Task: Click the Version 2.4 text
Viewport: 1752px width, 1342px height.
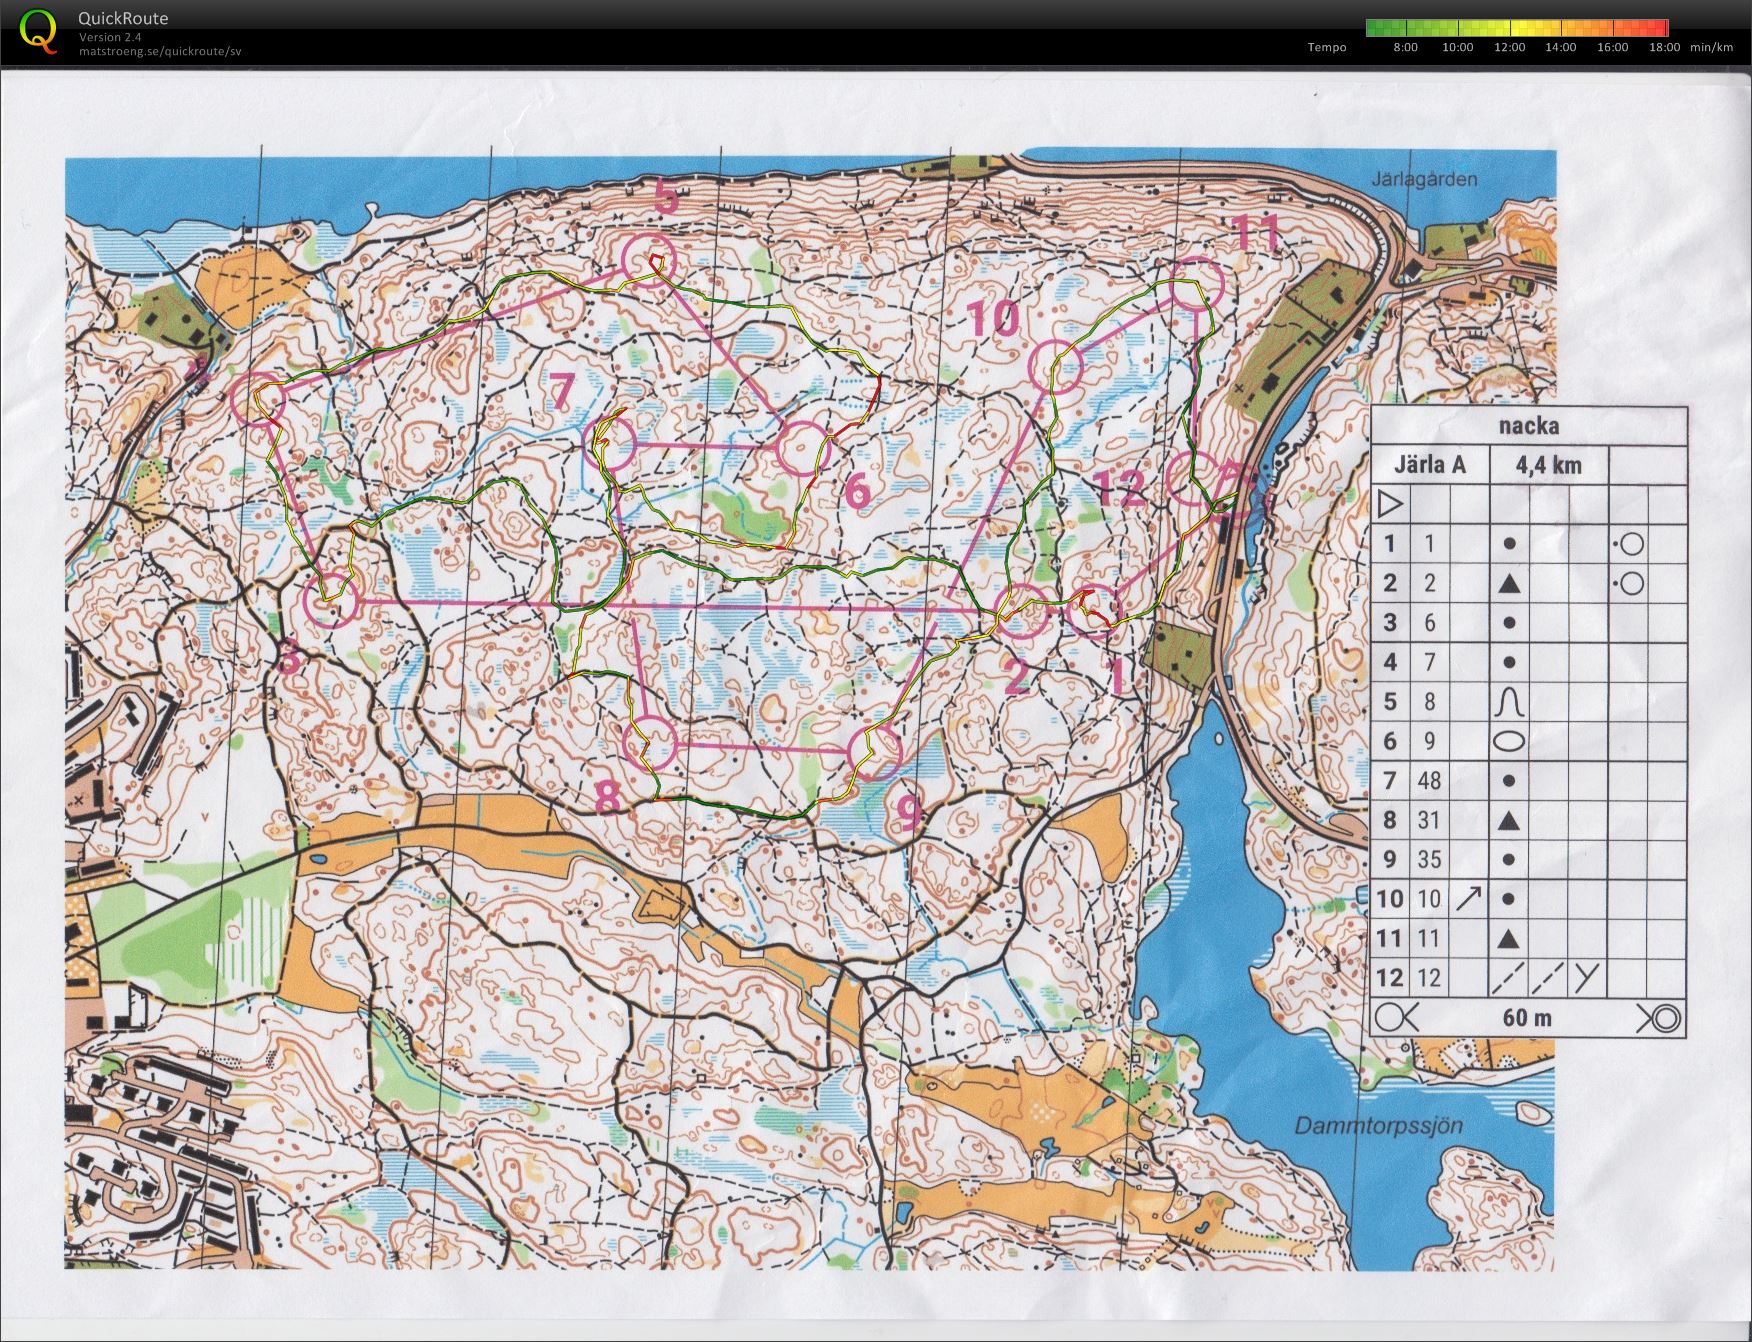Action: (110, 37)
